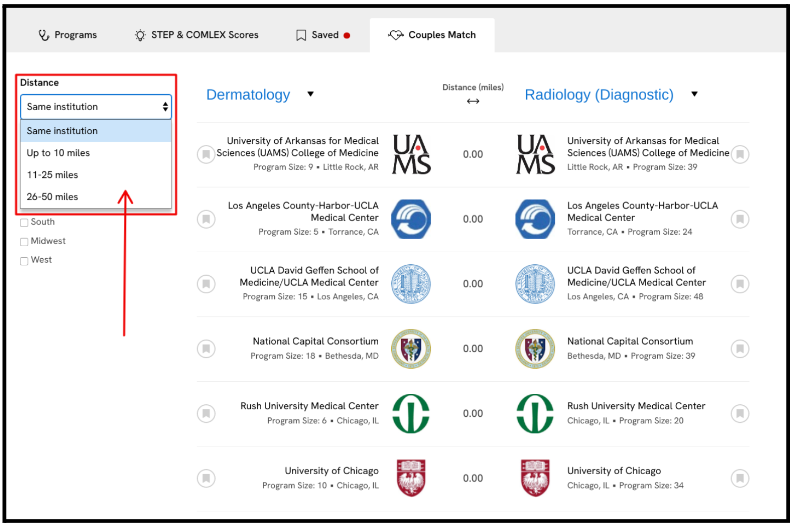Open National Capital Consortium Radiology program
Screen dimensions: 794x525
point(630,341)
